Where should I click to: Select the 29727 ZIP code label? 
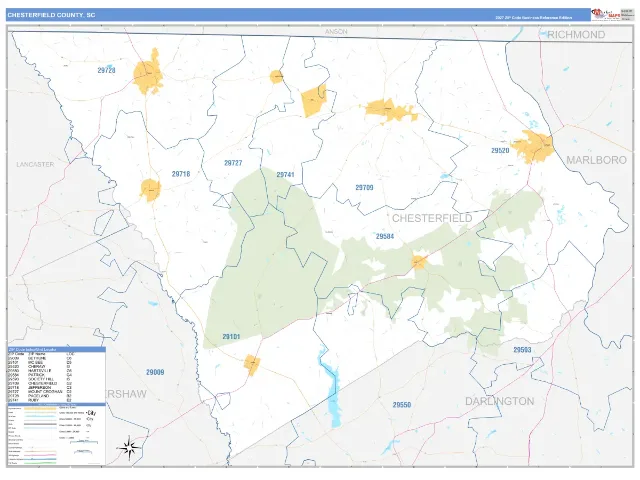coord(233,163)
